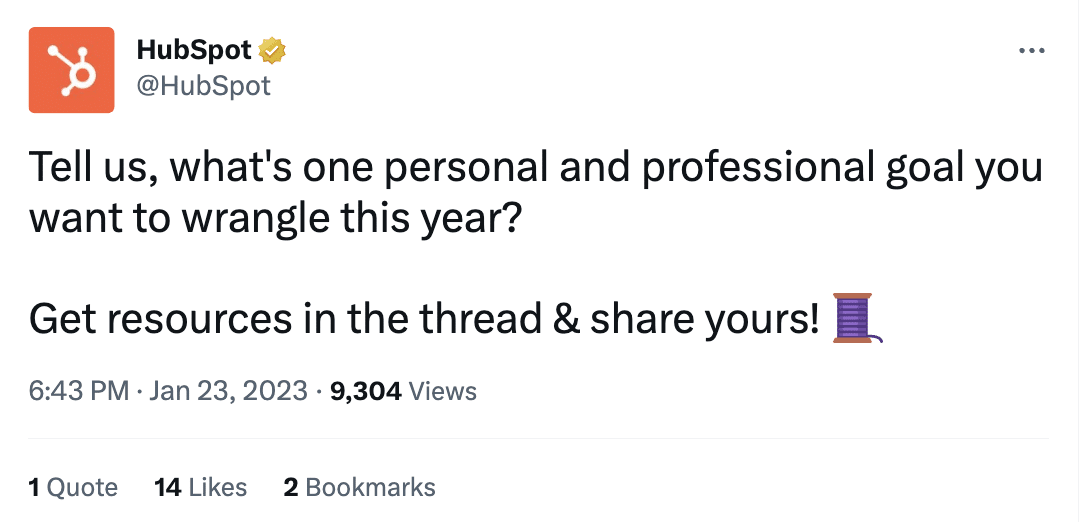This screenshot has width=1084, height=522.
Task: Click the Jan 23, 2023 date
Action: 228,391
